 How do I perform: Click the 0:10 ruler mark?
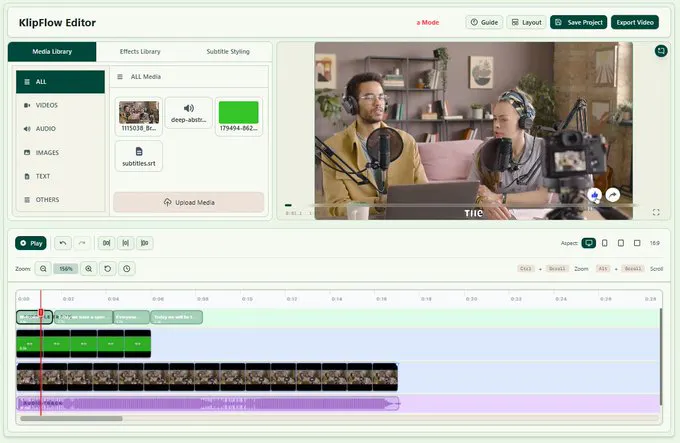click(247, 299)
